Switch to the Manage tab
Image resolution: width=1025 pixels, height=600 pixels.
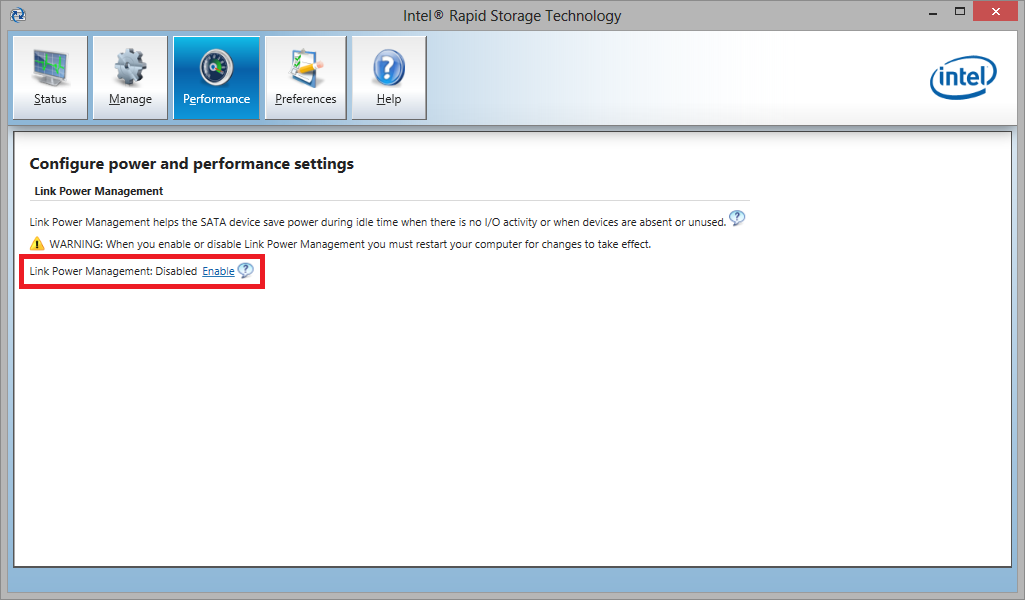130,78
